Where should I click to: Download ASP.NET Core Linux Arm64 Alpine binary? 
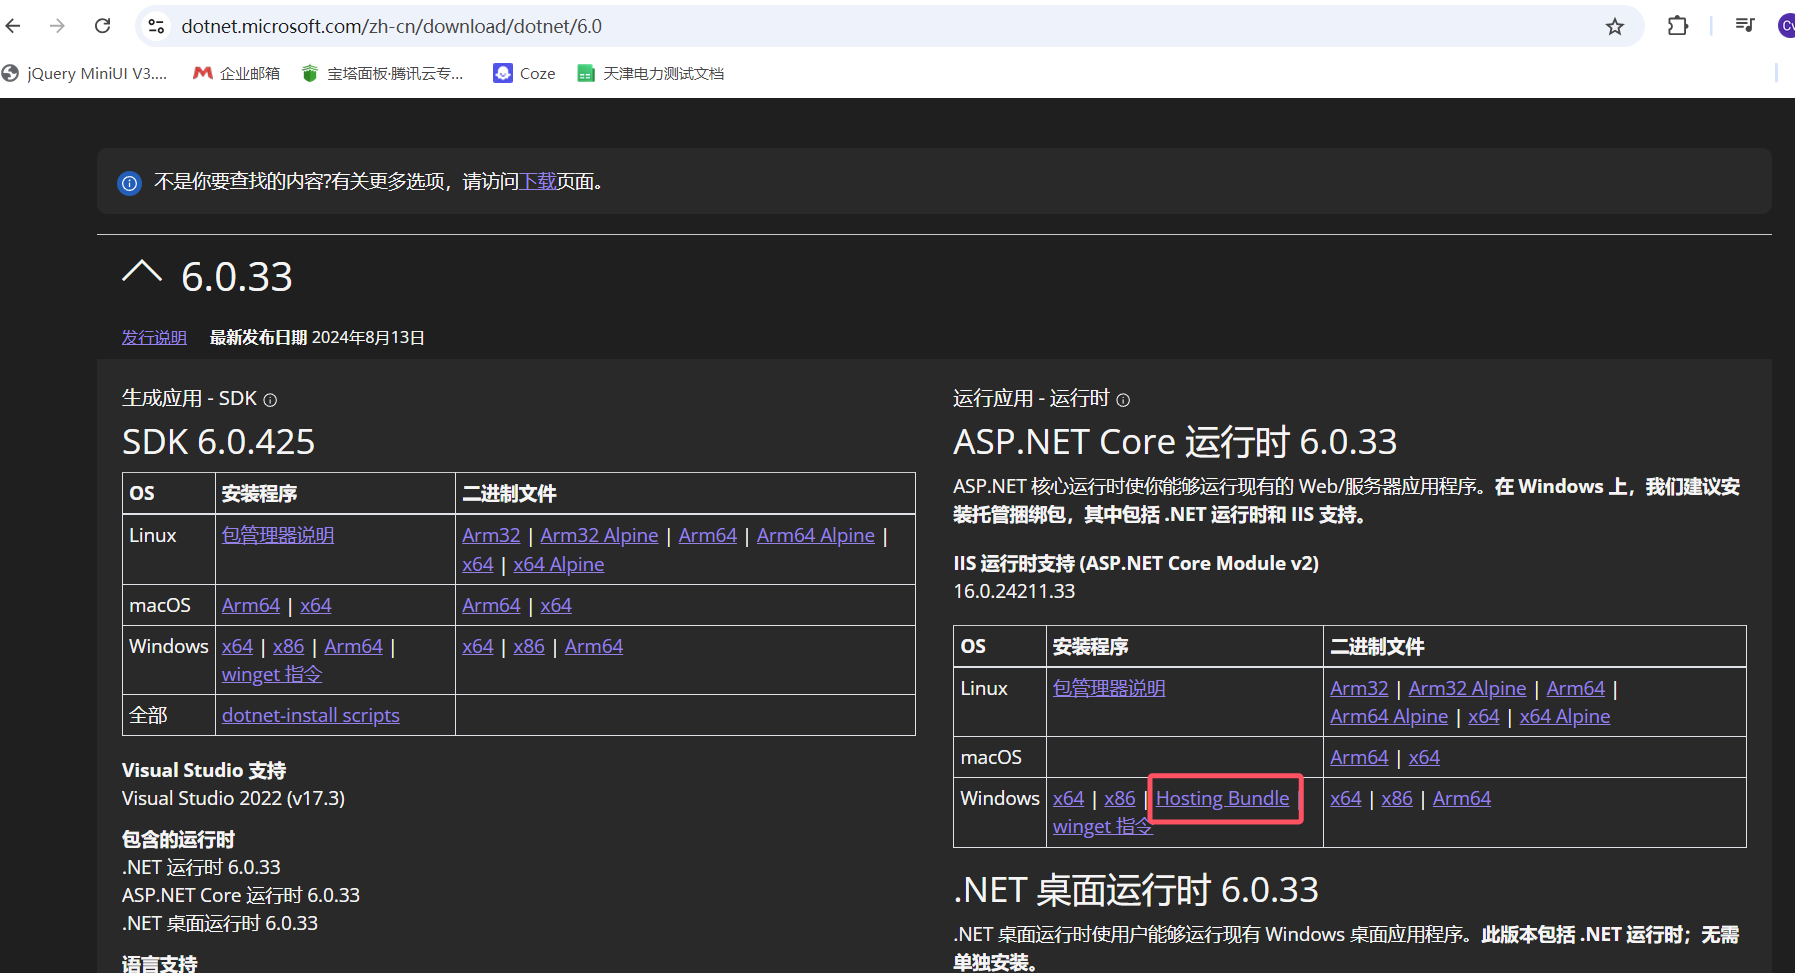[1389, 716]
